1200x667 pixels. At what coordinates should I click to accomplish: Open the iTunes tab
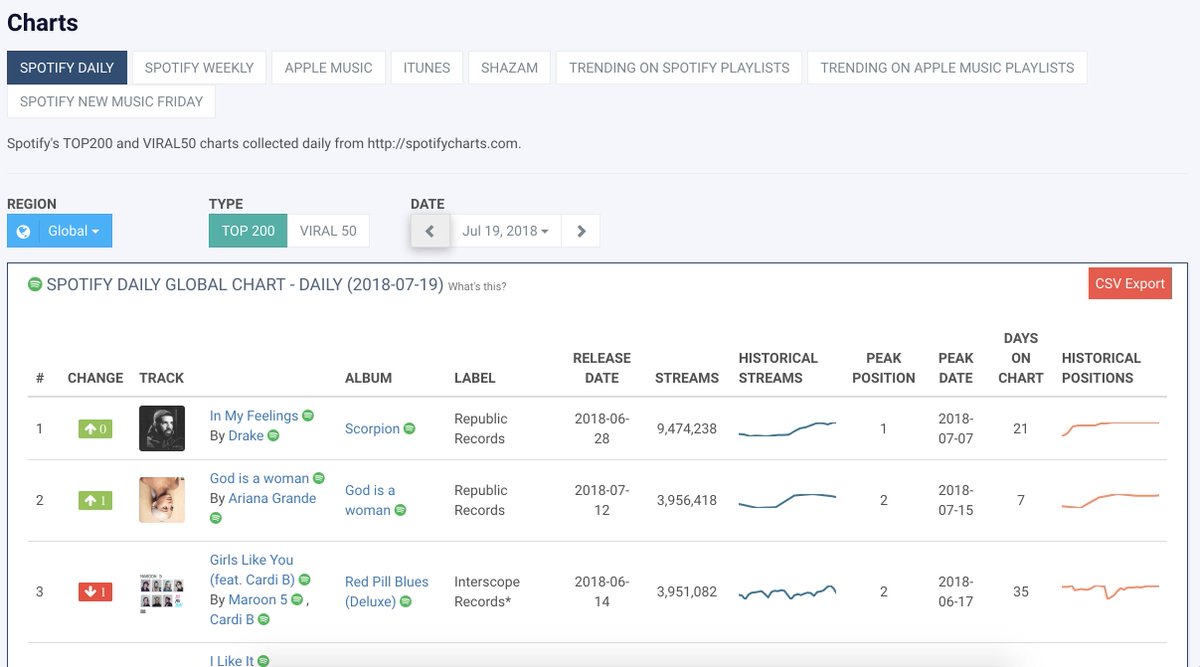(427, 68)
